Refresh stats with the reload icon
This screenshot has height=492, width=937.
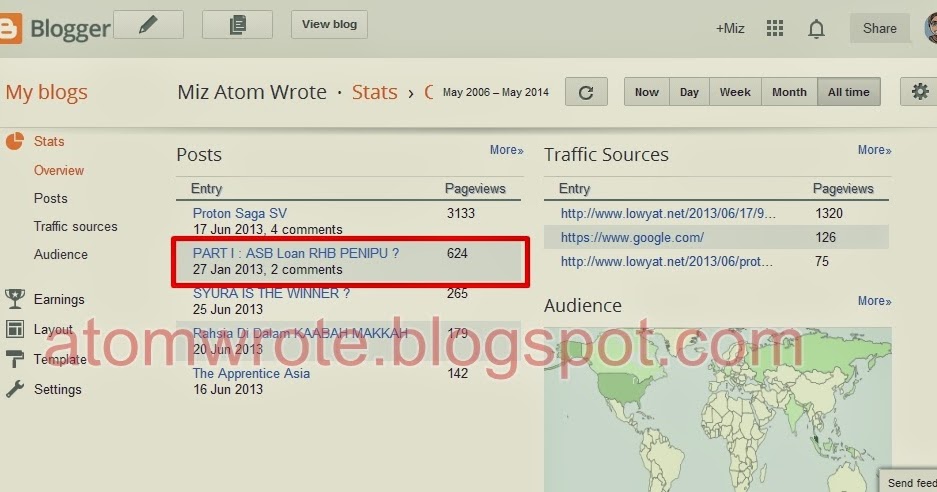point(586,92)
